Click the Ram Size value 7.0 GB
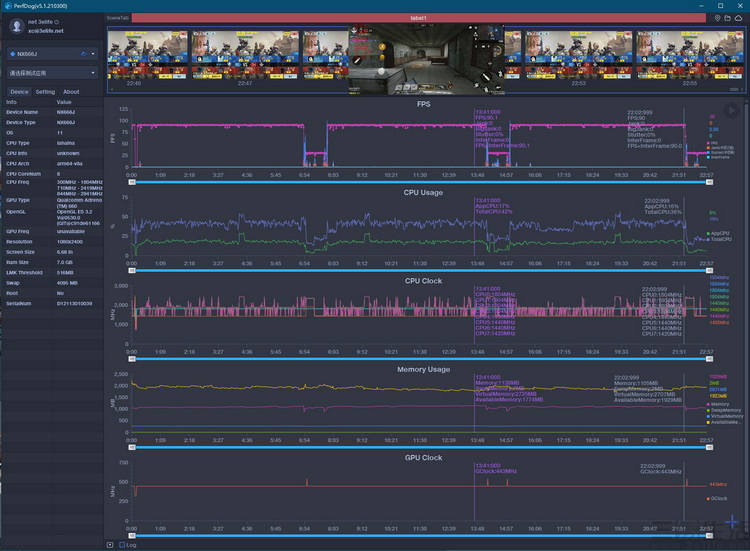The height and width of the screenshot is (551, 750). point(65,263)
